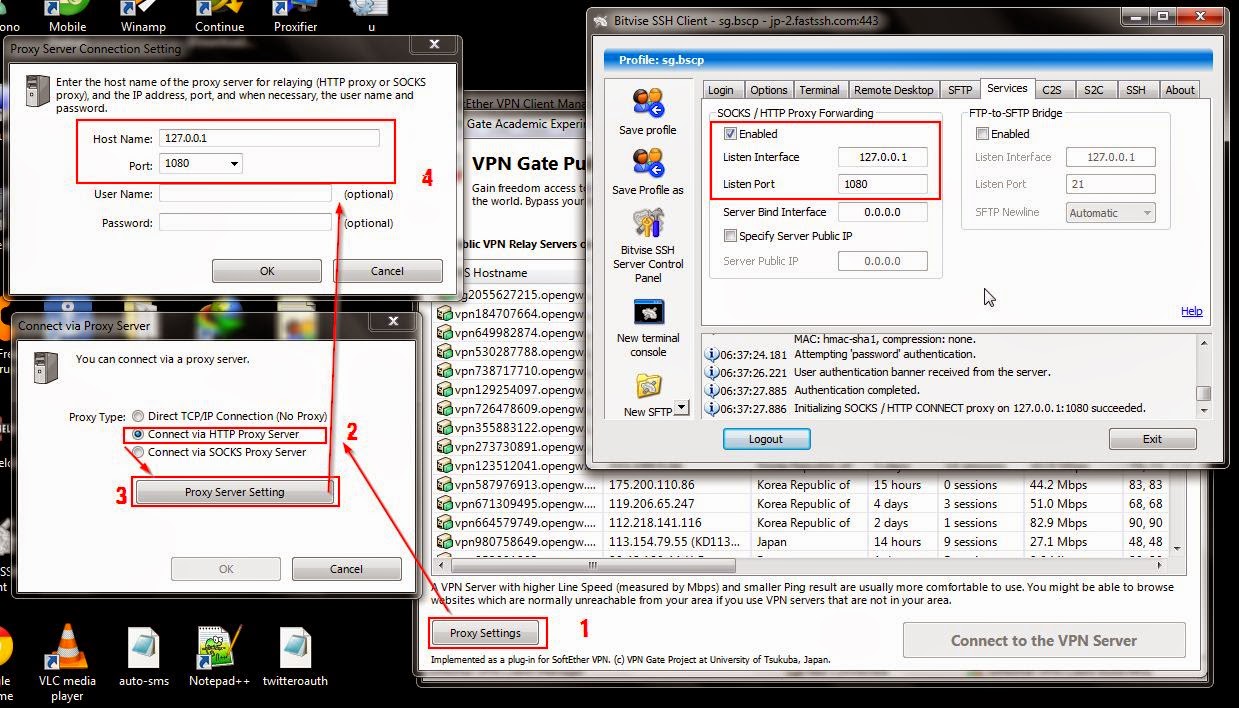Click the 'Authentication completed.' log line
The height and width of the screenshot is (708, 1239).
pyautogui.click(x=857, y=390)
